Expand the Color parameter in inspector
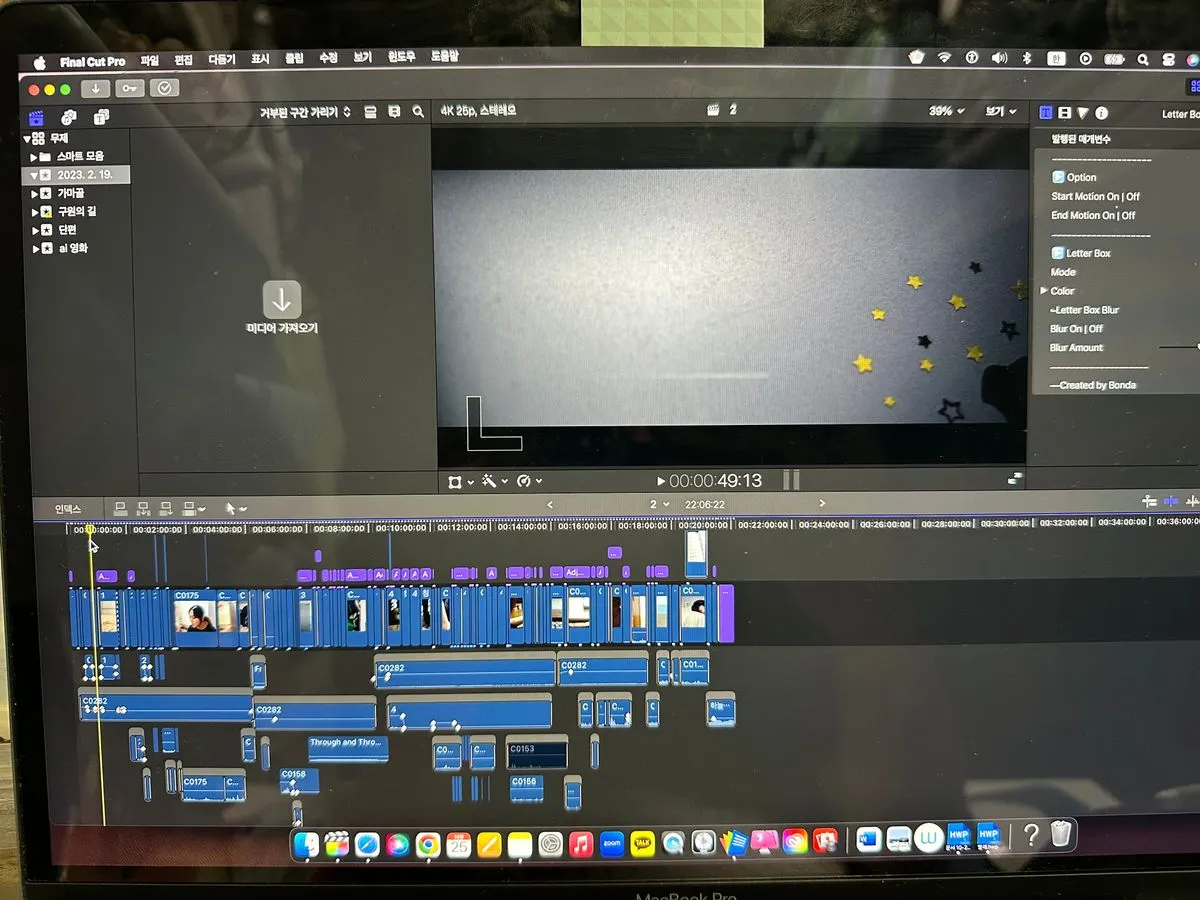 (1044, 291)
